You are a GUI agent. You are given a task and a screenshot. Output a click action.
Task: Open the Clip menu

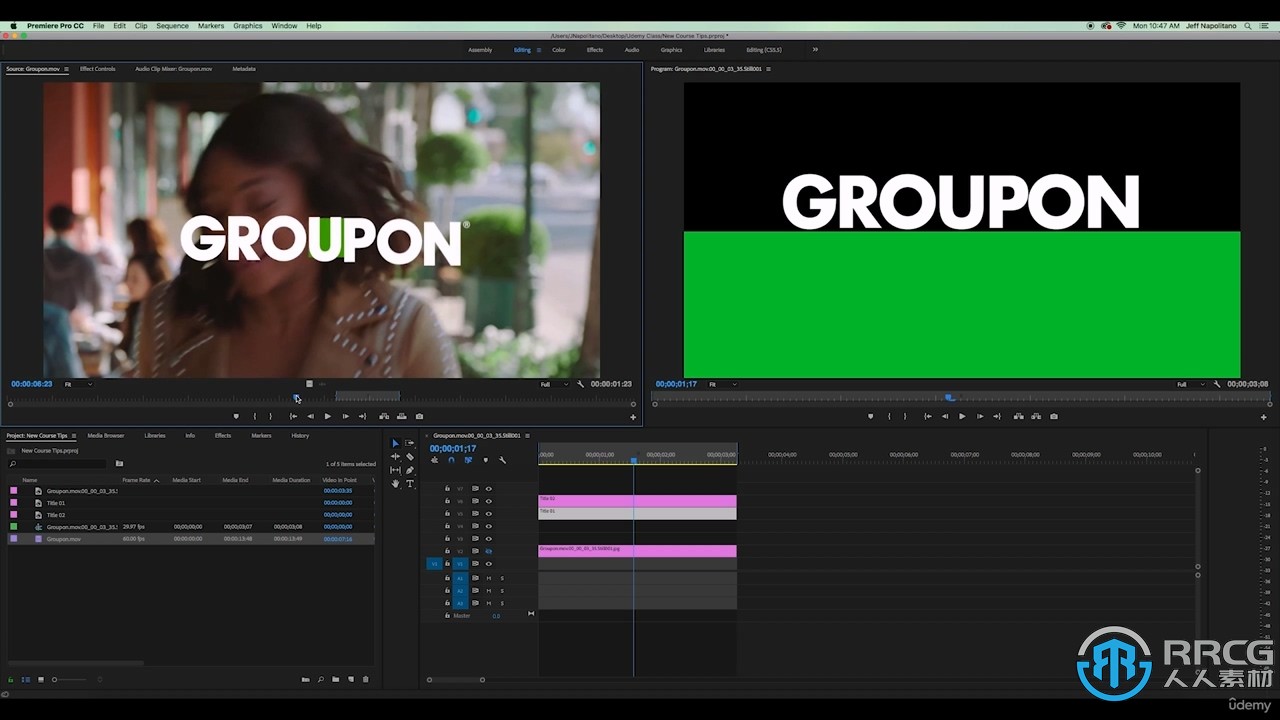[x=141, y=26]
